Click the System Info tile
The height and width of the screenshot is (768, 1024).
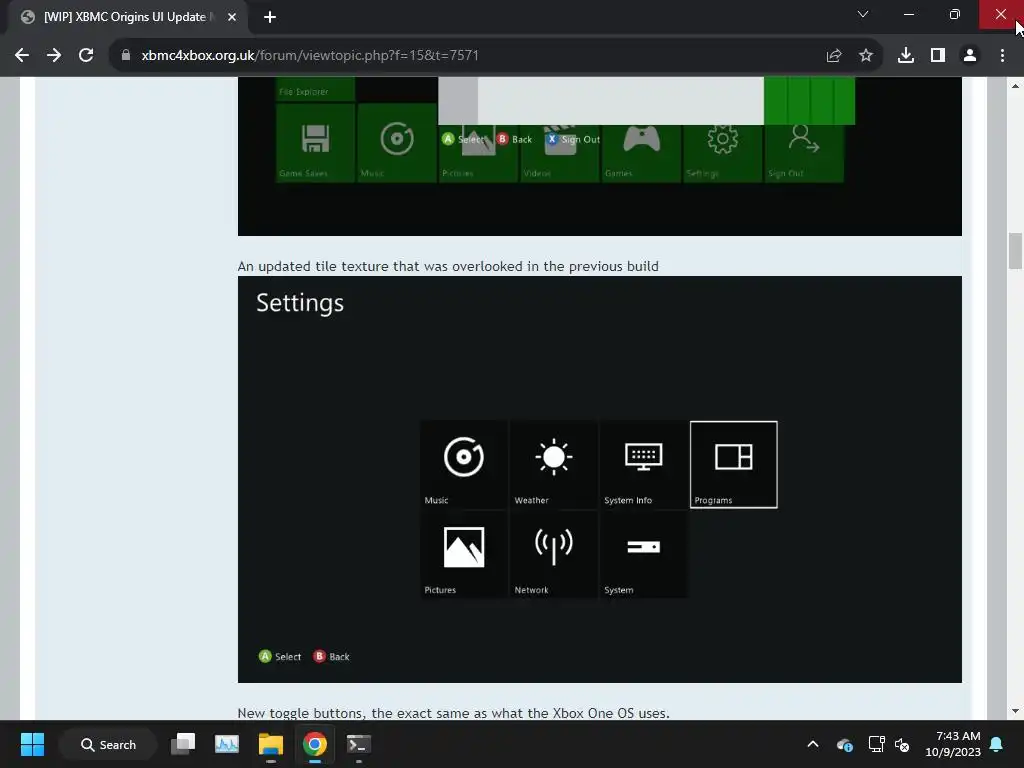(643, 464)
